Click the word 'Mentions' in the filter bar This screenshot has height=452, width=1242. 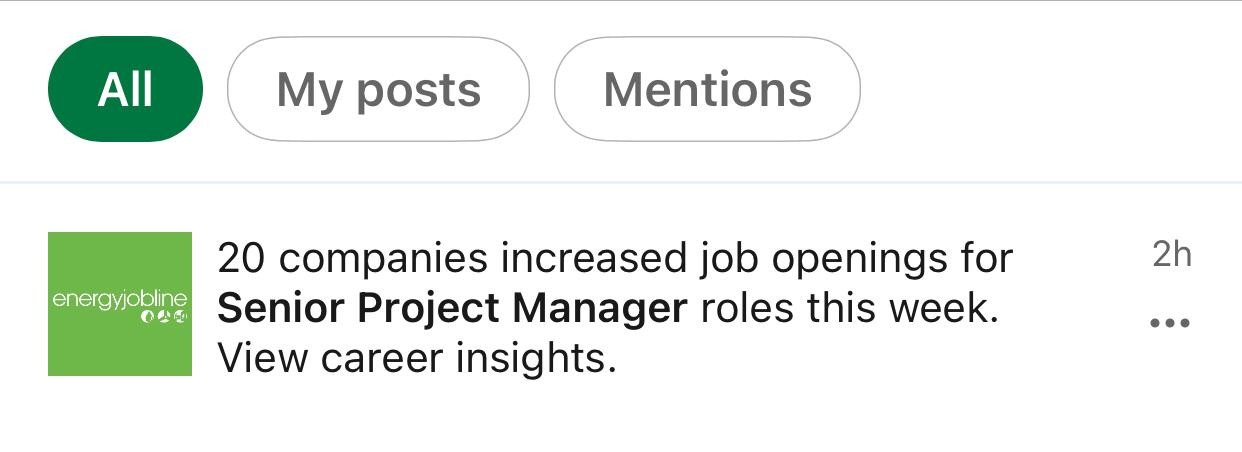[x=707, y=90]
